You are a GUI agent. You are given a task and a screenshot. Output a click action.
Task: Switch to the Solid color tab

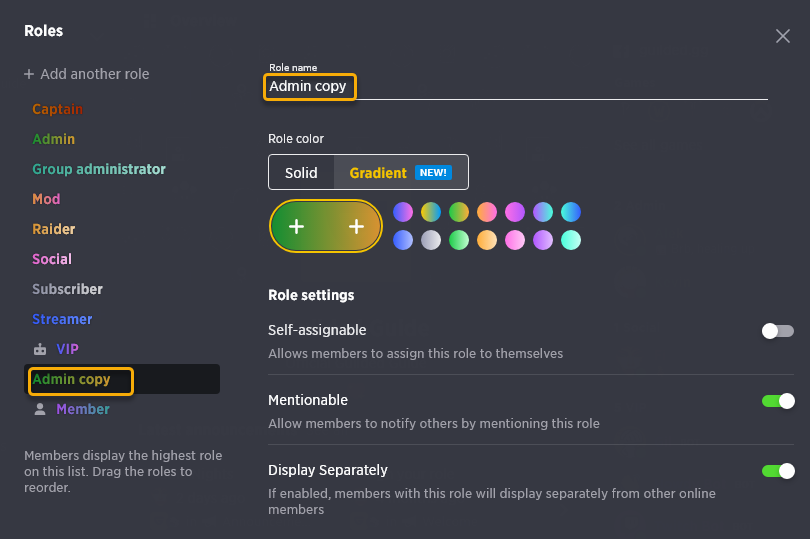pos(301,173)
